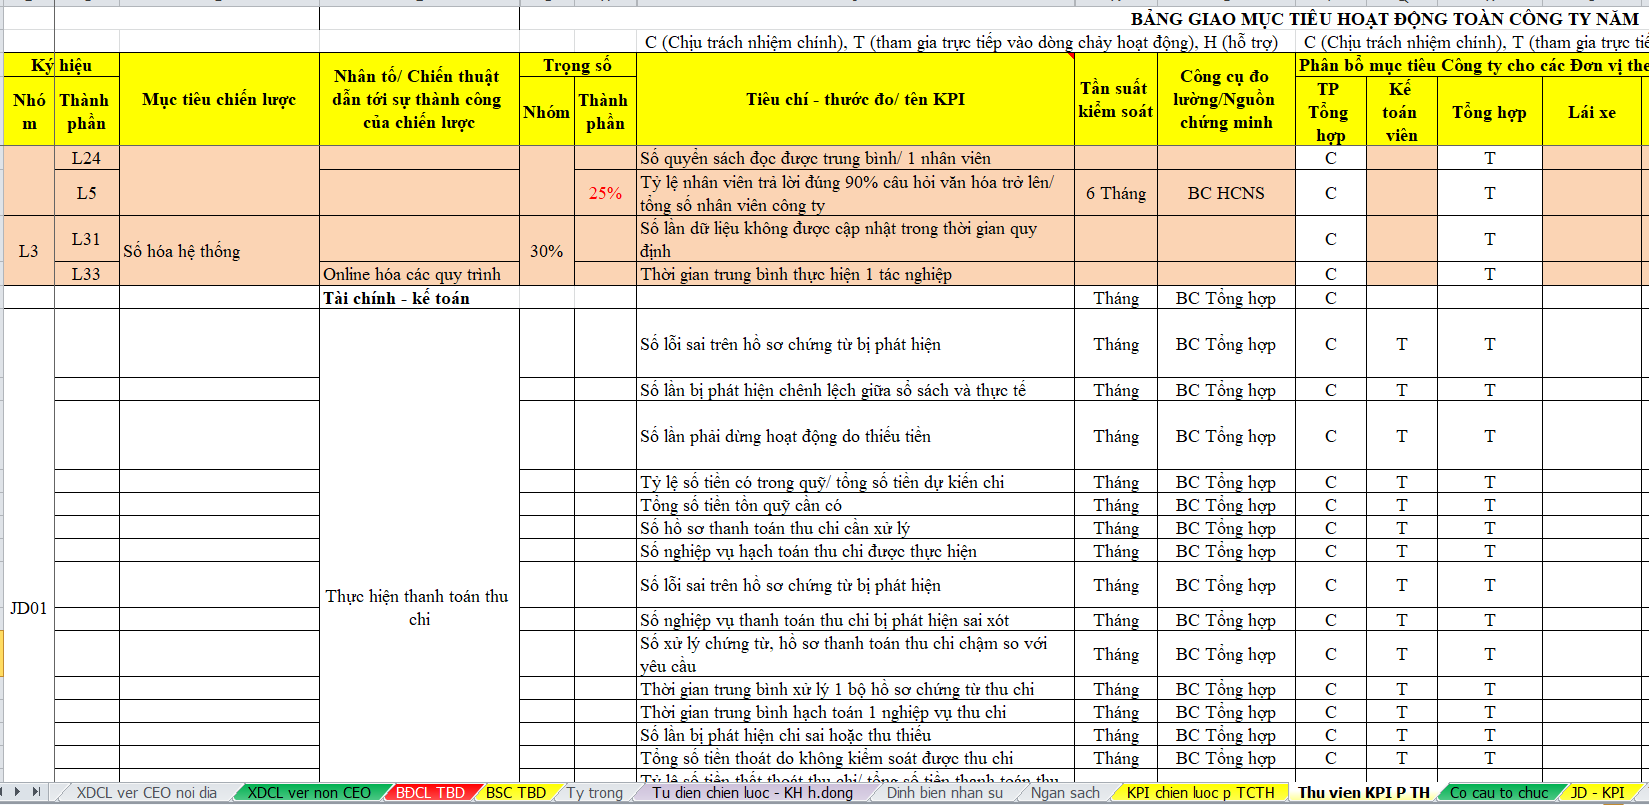Click the 'Tiêu chí - thước đo/ tên KPI' header
Viewport: 1649px width, 805px height.
(x=855, y=99)
